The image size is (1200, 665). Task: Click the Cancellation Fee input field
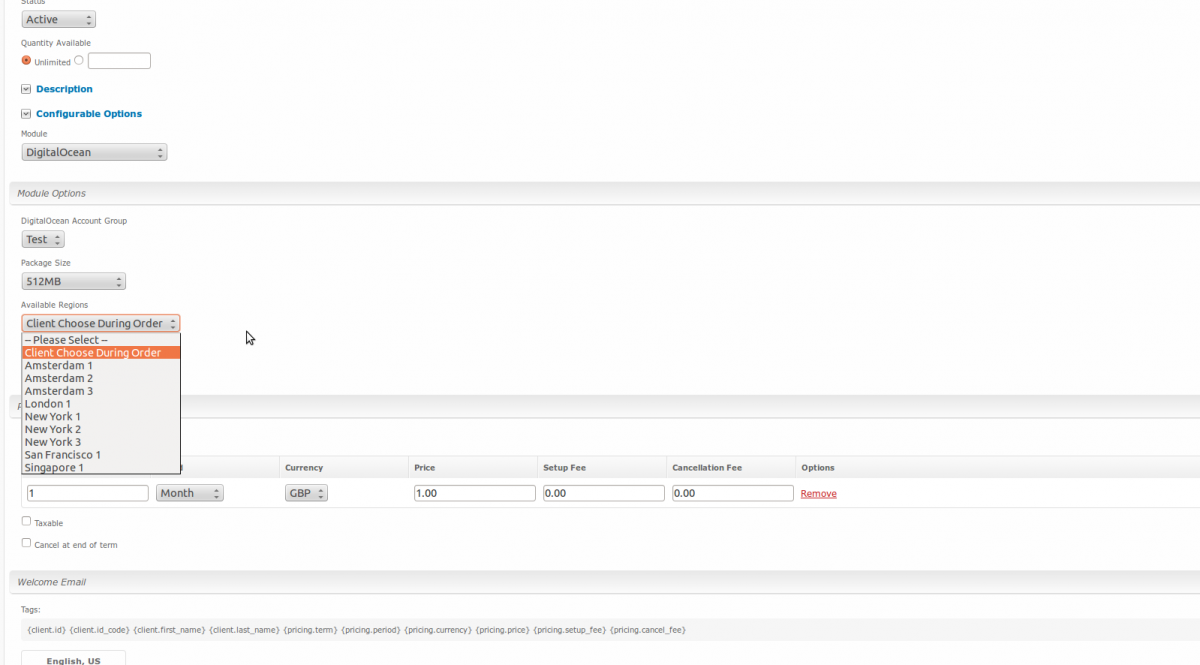pyautogui.click(x=733, y=493)
